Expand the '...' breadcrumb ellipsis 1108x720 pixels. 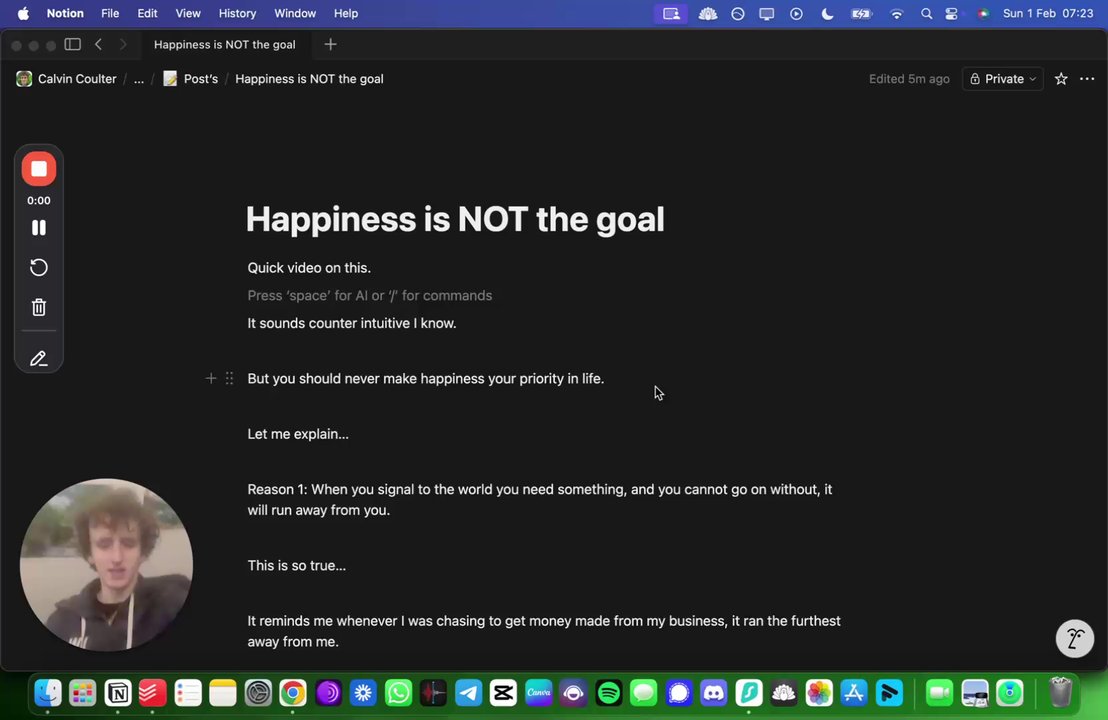(x=138, y=79)
